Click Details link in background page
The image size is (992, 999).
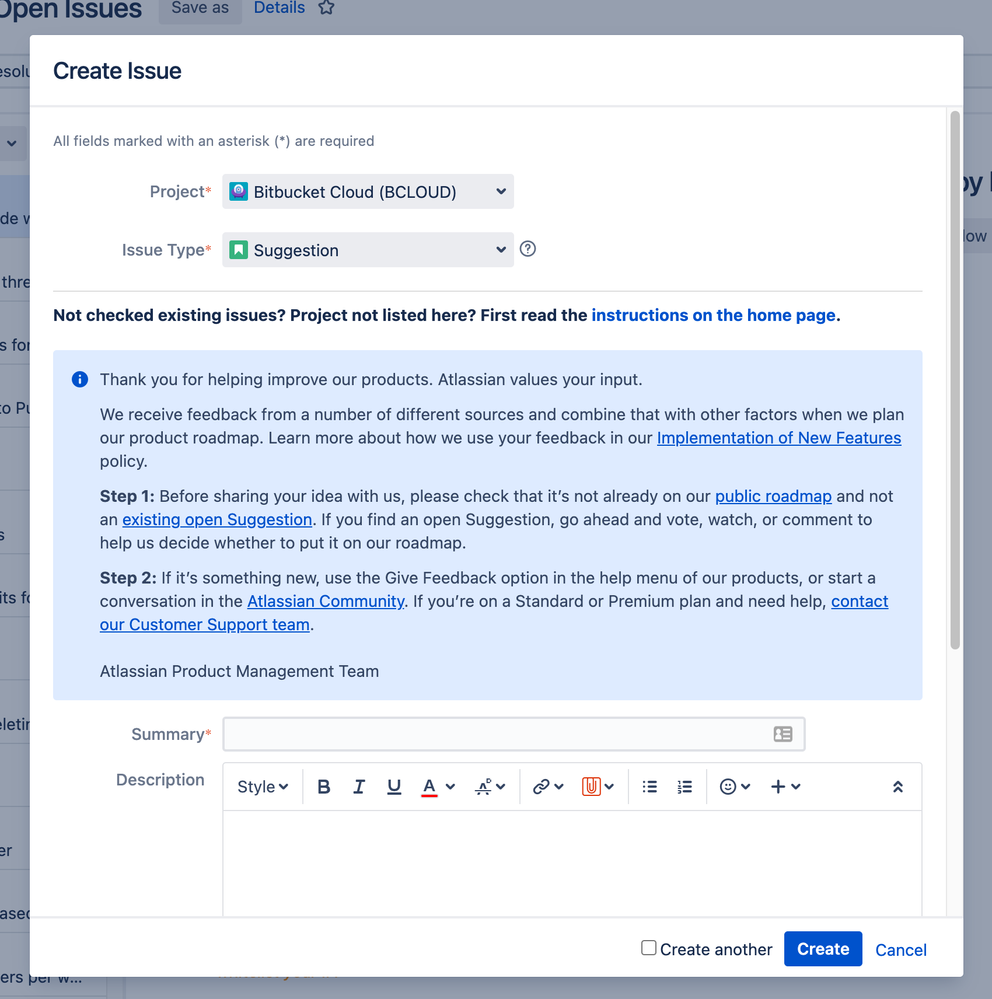[279, 8]
